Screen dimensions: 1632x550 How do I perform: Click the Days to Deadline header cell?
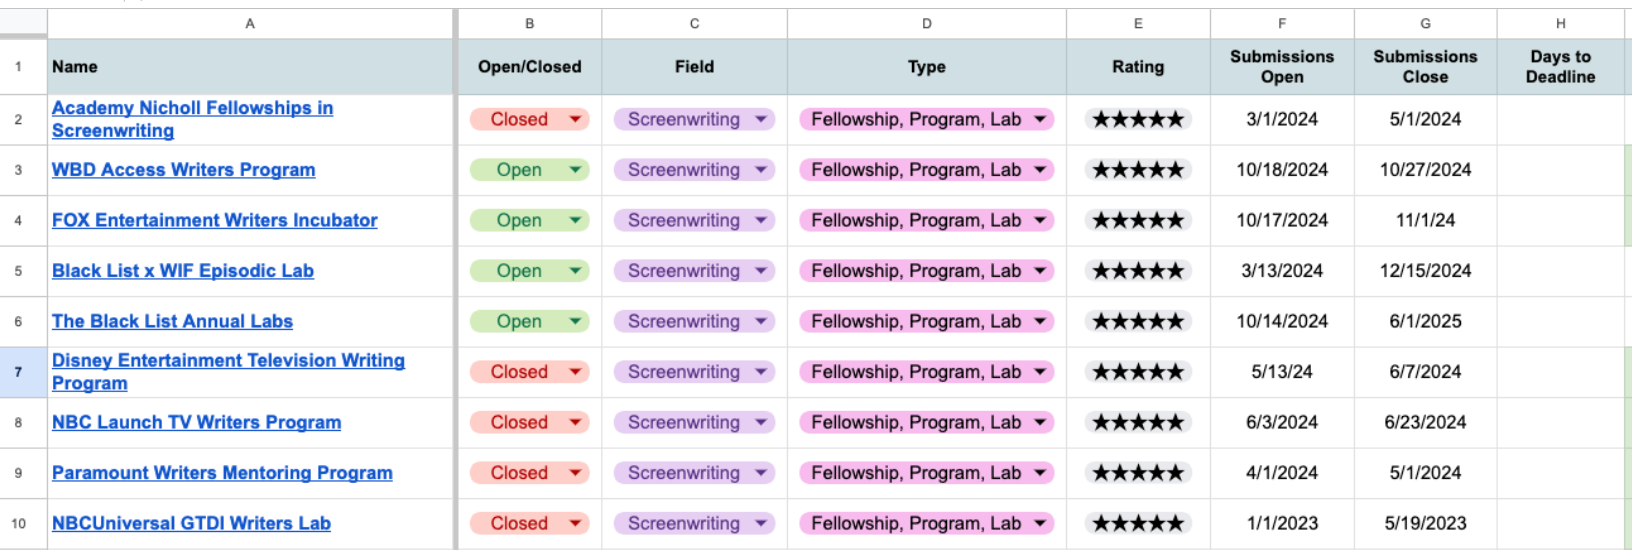tap(1560, 67)
